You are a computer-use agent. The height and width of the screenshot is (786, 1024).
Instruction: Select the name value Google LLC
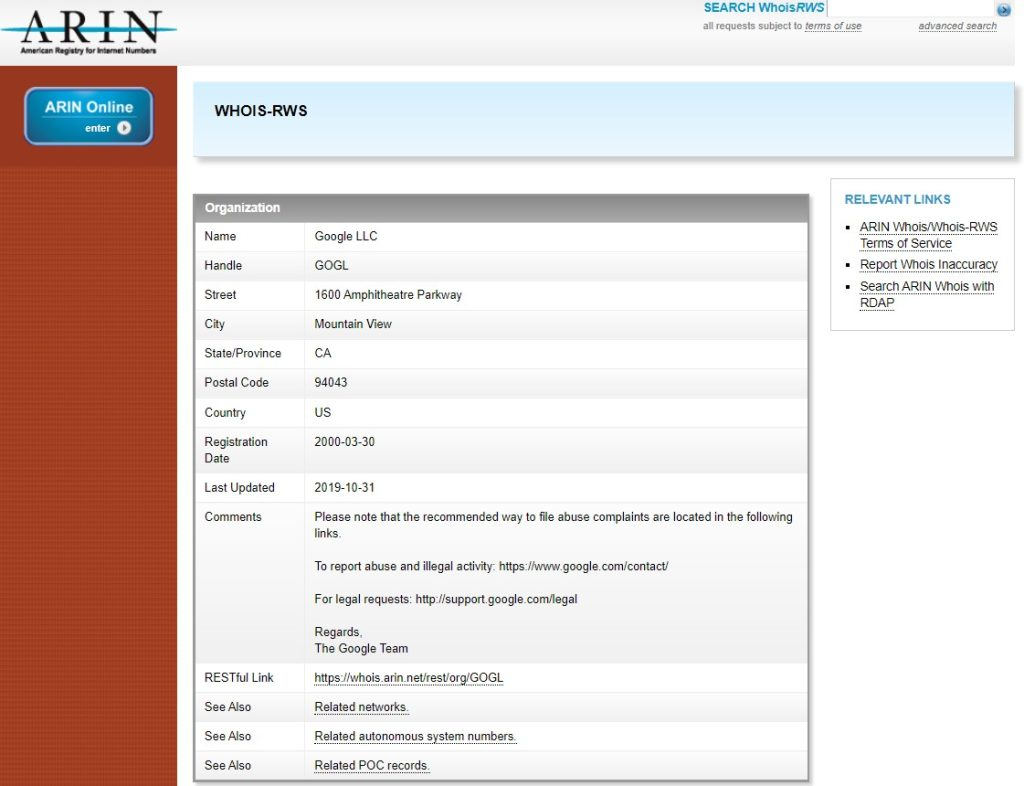pyautogui.click(x=345, y=236)
